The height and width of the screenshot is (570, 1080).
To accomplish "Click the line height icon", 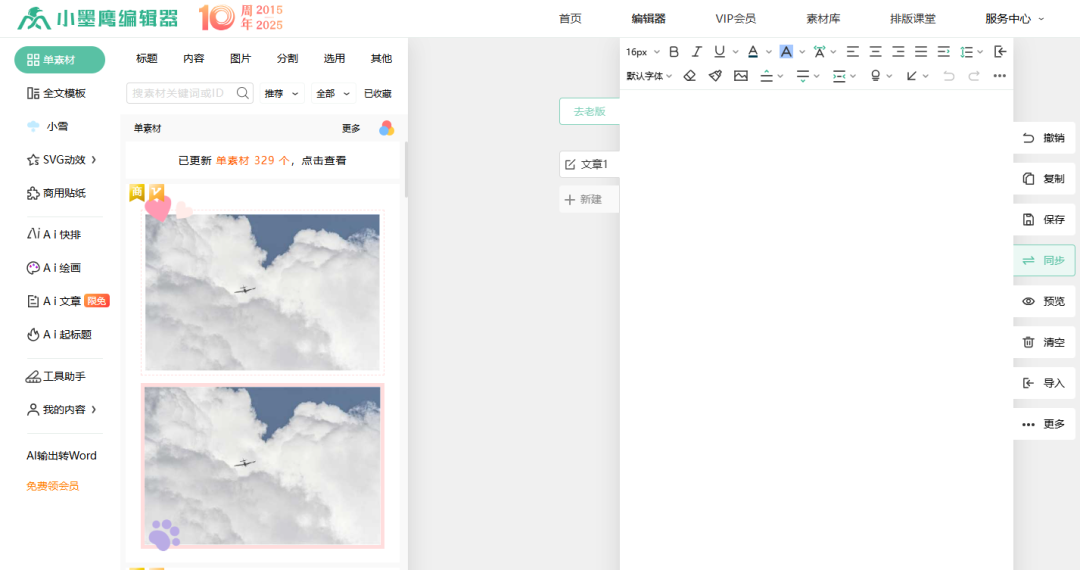I will (966, 52).
